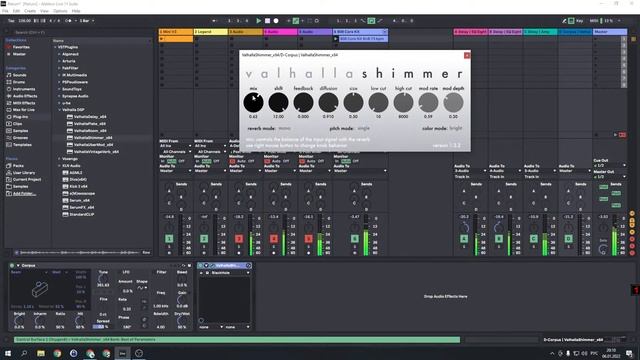Select ValhallaDelay_x64 plug-in in browser
Image resolution: width=640 pixels, height=360 pixels.
[x=90, y=117]
